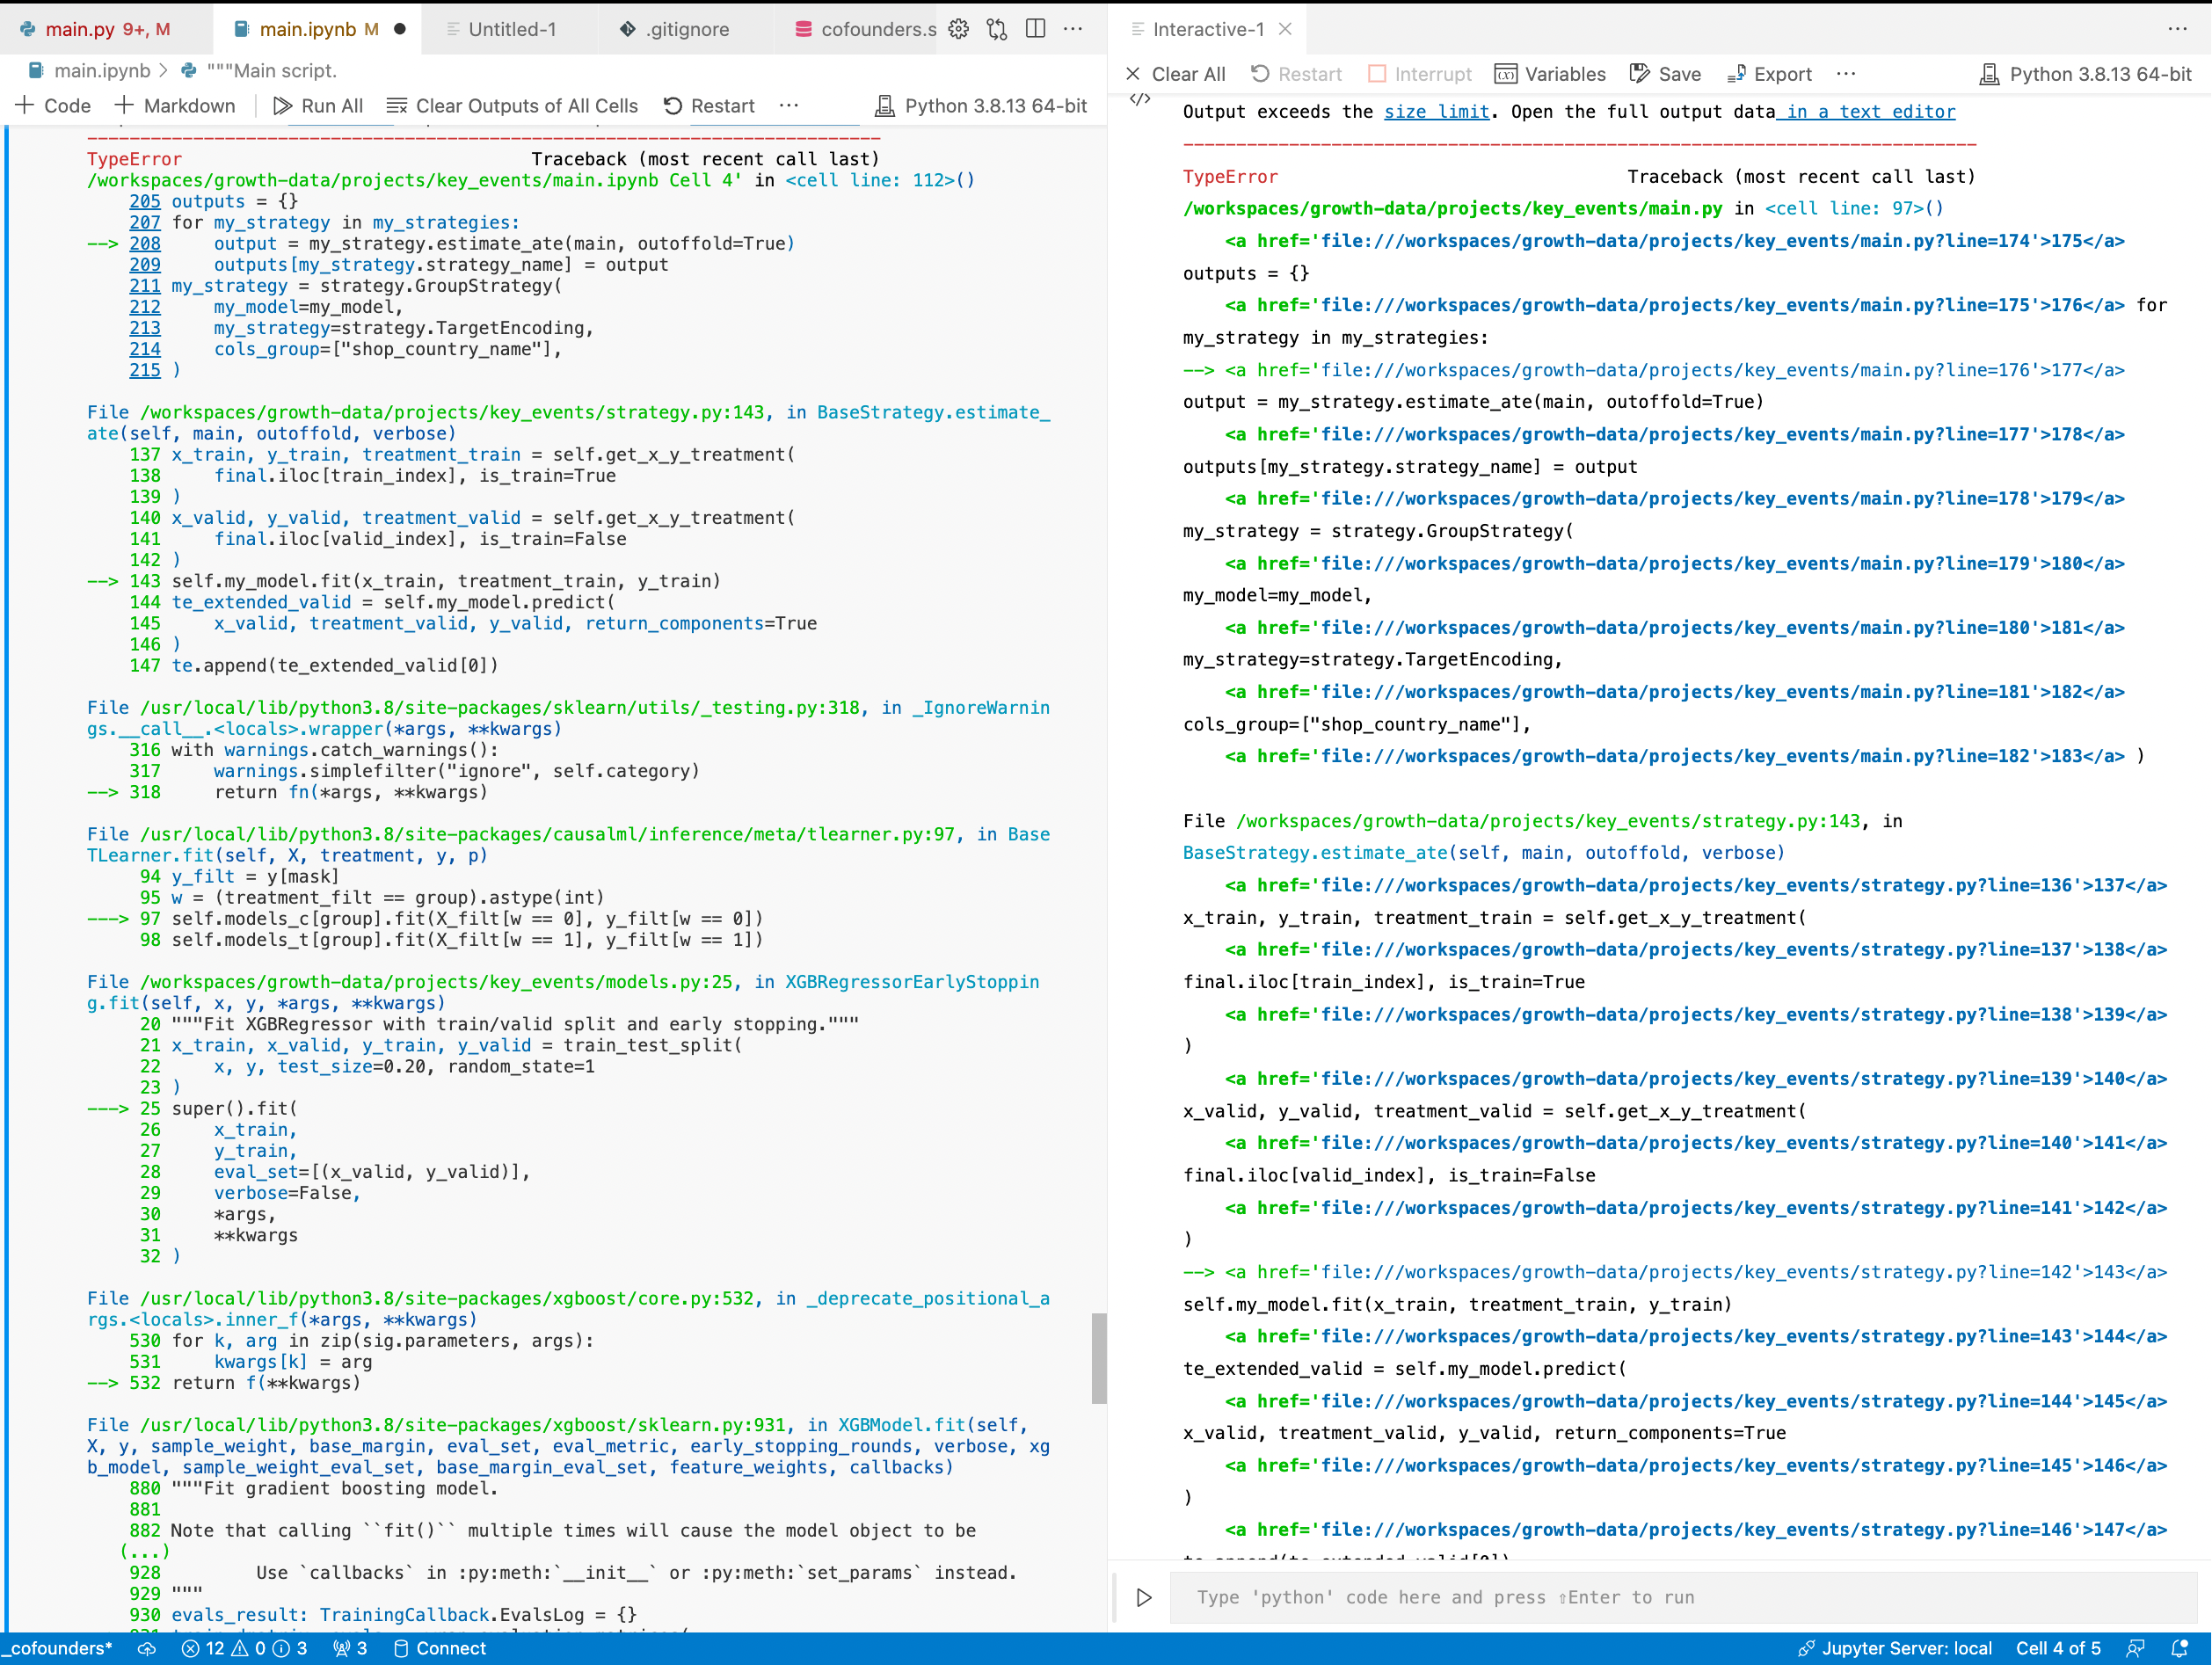Click Interrupt in the interactive toolbar
Image resolution: width=2212 pixels, height=1665 pixels.
point(1419,74)
